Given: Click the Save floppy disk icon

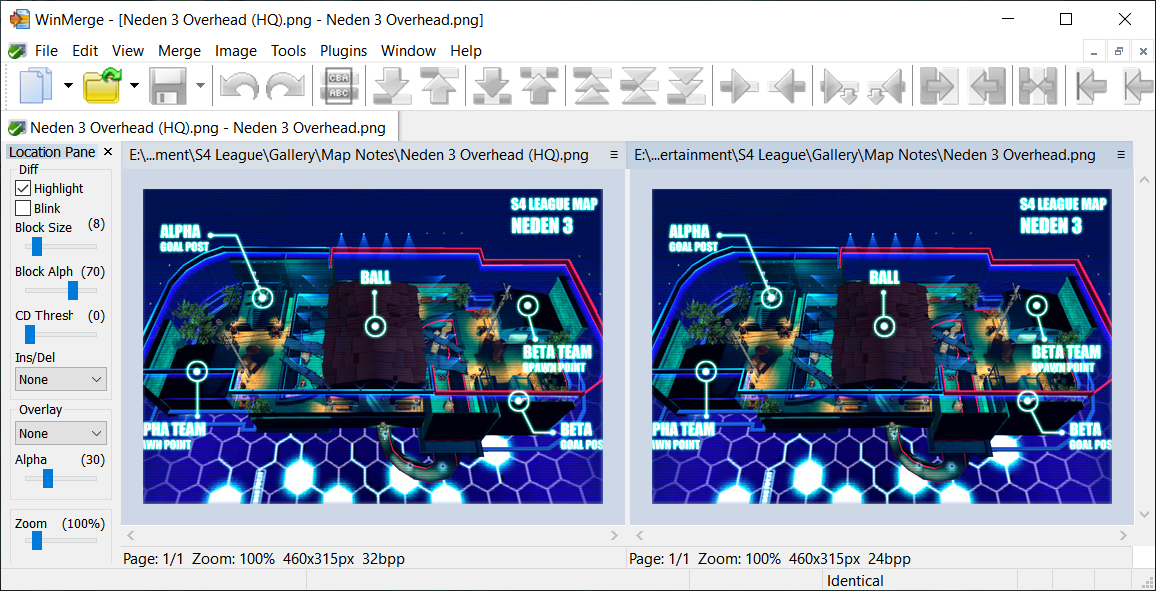Looking at the screenshot, I should (168, 86).
